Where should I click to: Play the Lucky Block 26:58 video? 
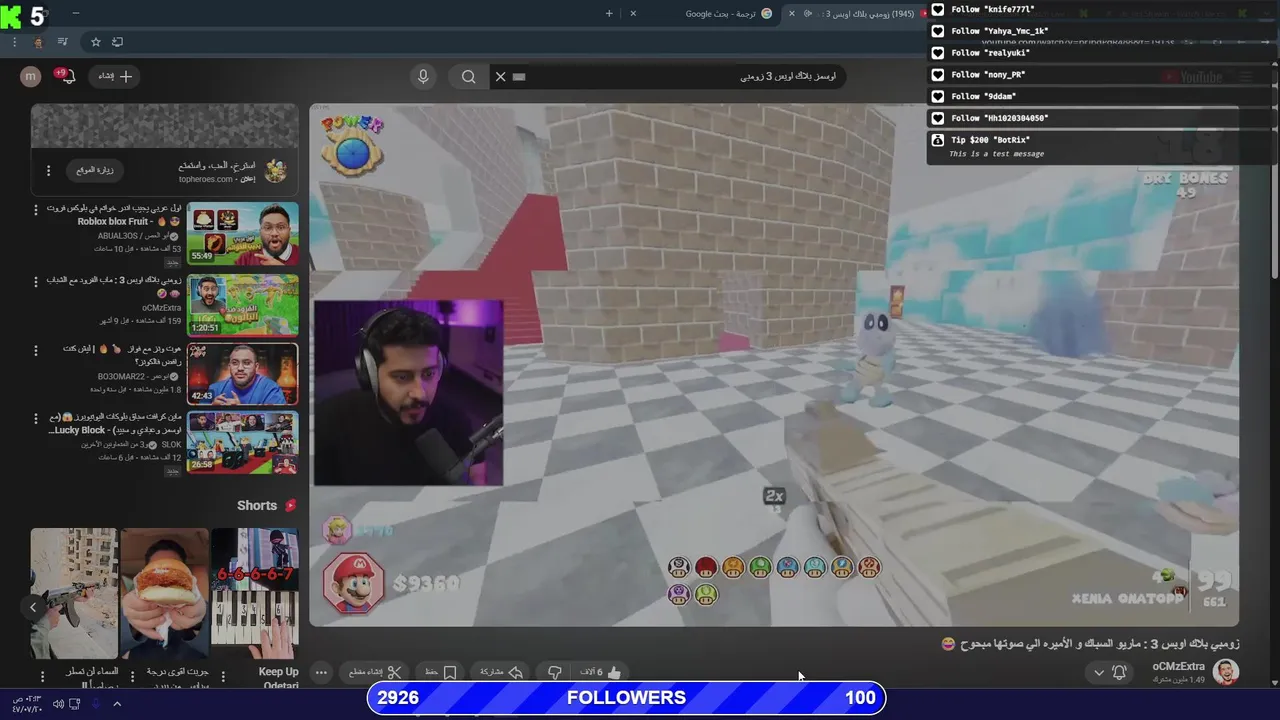[243, 443]
